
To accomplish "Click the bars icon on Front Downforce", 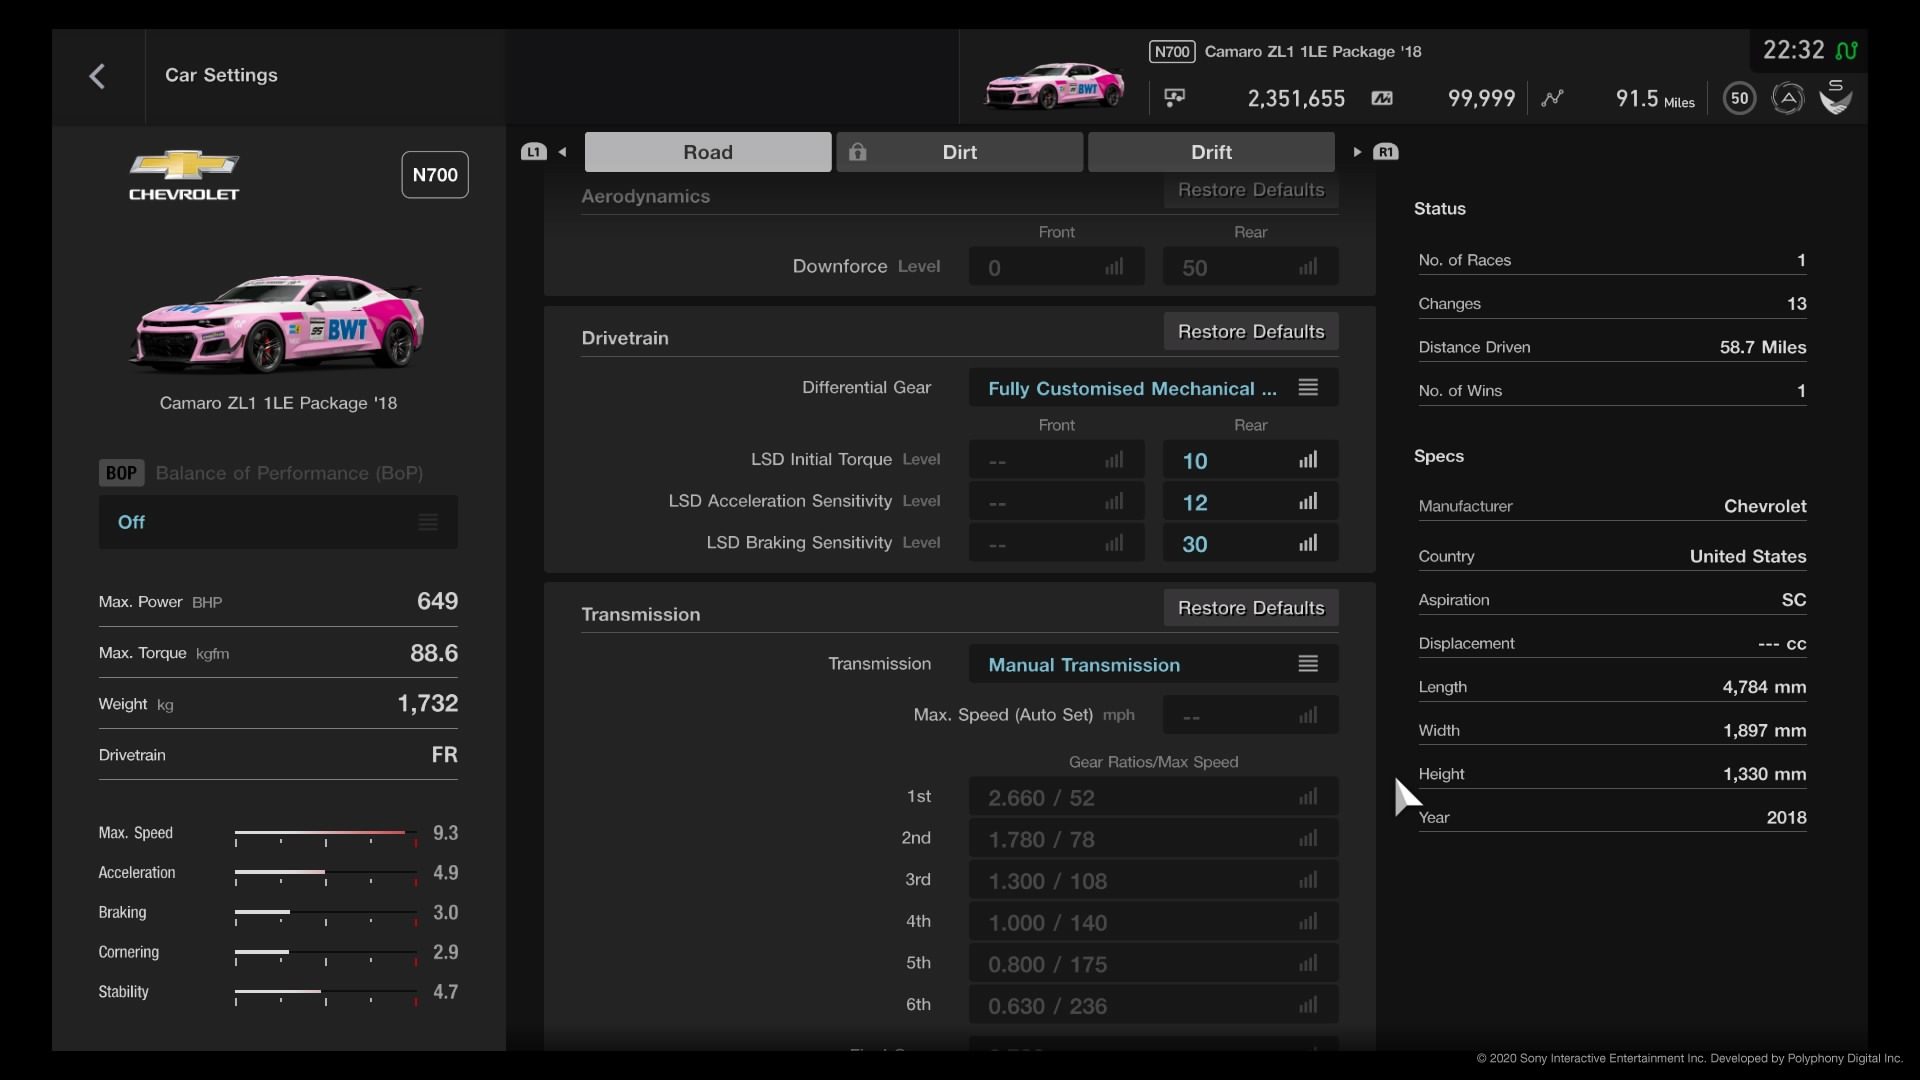I will click(1114, 267).
